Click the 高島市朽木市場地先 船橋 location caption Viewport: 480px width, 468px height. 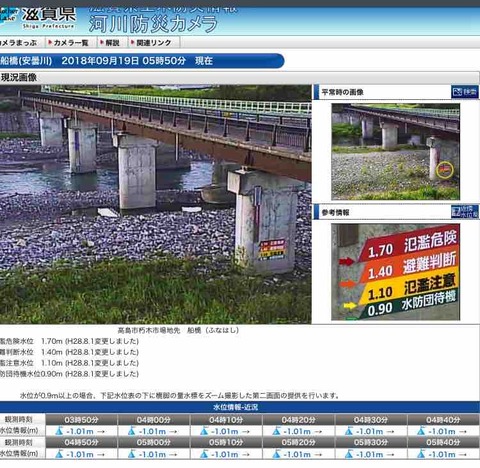click(178, 330)
